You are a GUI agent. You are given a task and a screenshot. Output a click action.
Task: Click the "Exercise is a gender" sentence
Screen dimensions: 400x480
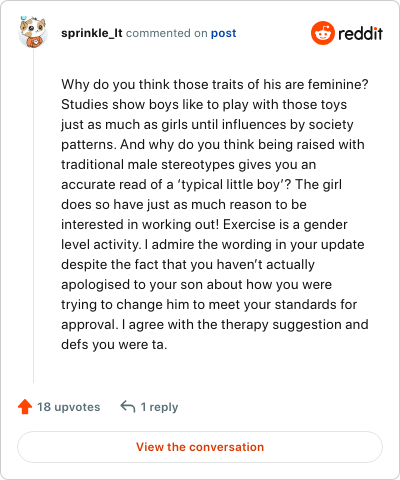pyautogui.click(x=285, y=224)
